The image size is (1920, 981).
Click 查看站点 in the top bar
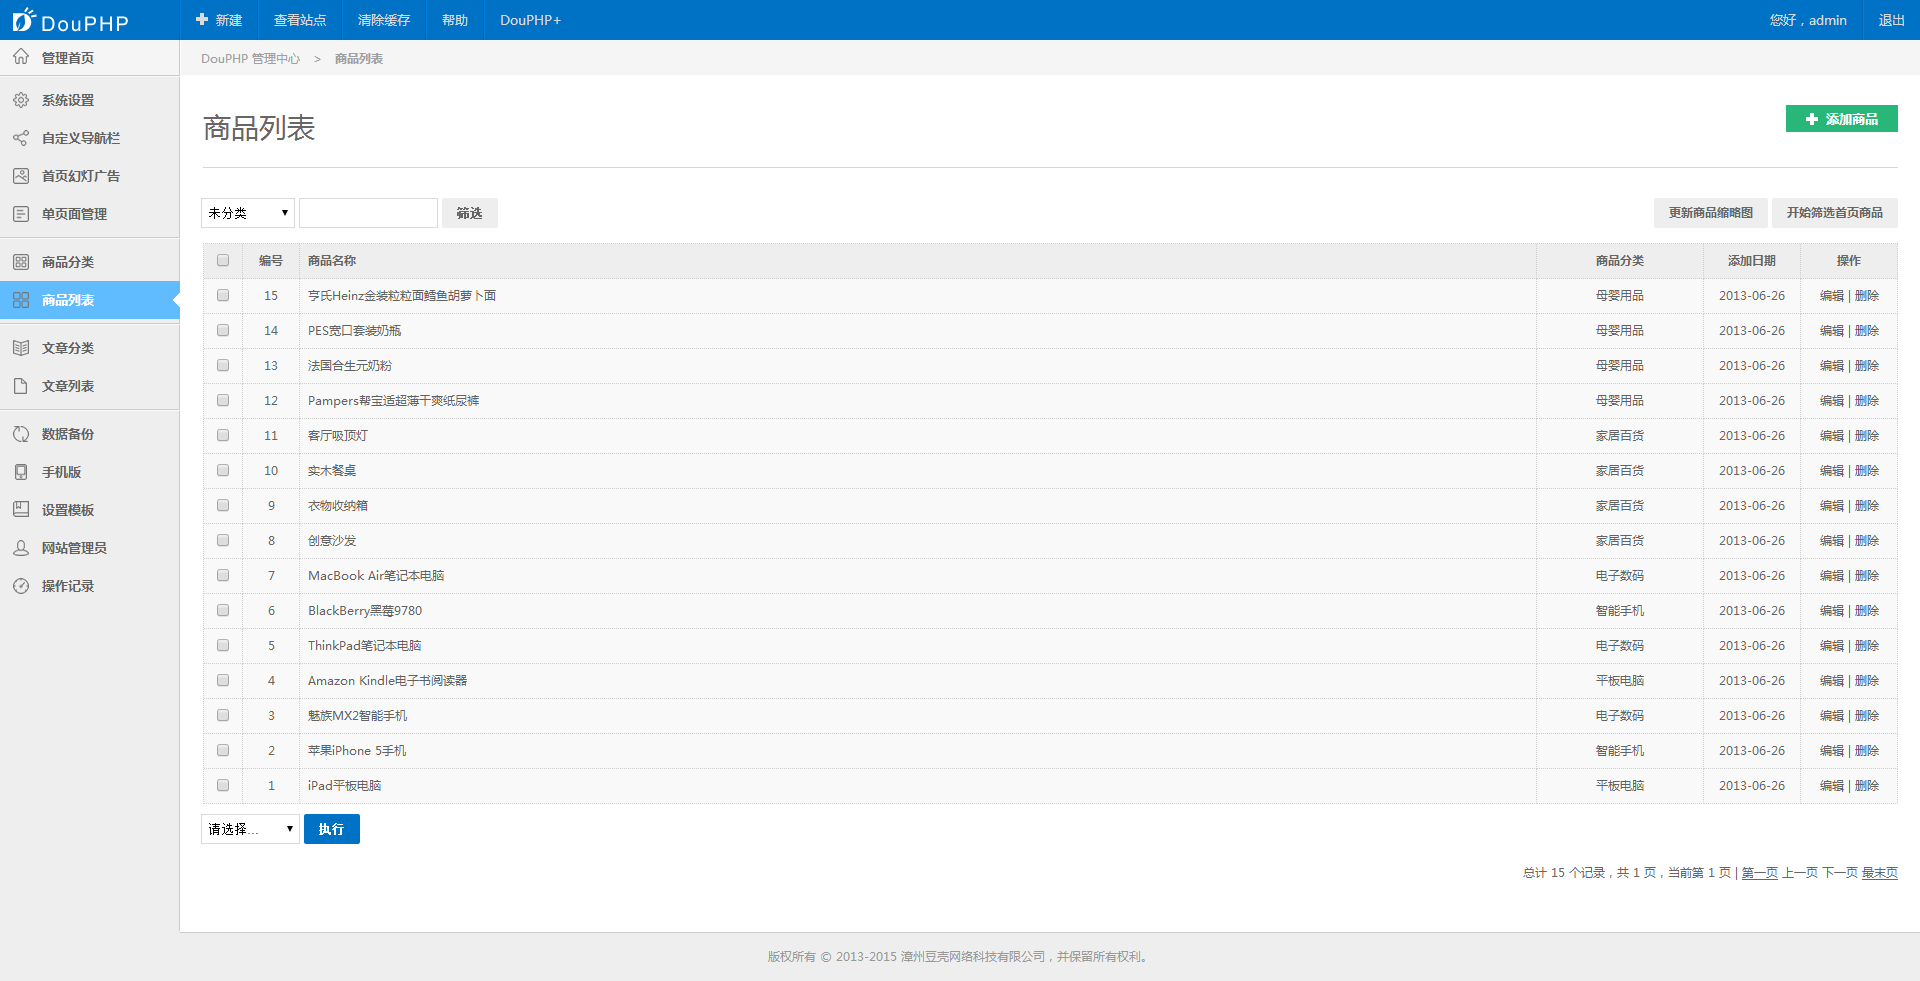click(300, 20)
